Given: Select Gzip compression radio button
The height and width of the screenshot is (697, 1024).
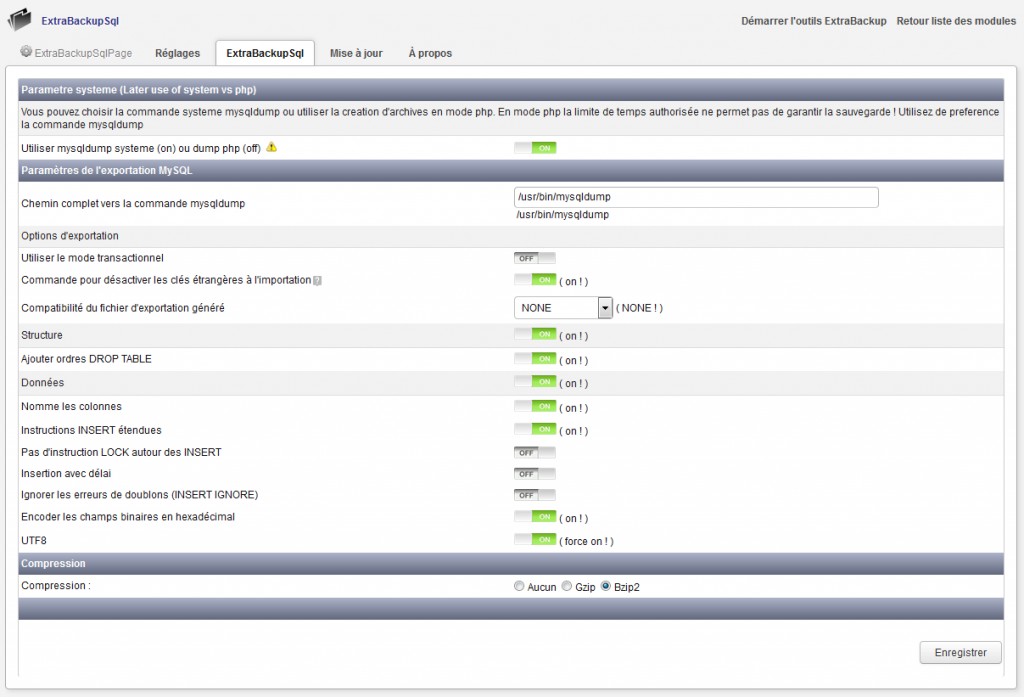Looking at the screenshot, I should click(567, 586).
